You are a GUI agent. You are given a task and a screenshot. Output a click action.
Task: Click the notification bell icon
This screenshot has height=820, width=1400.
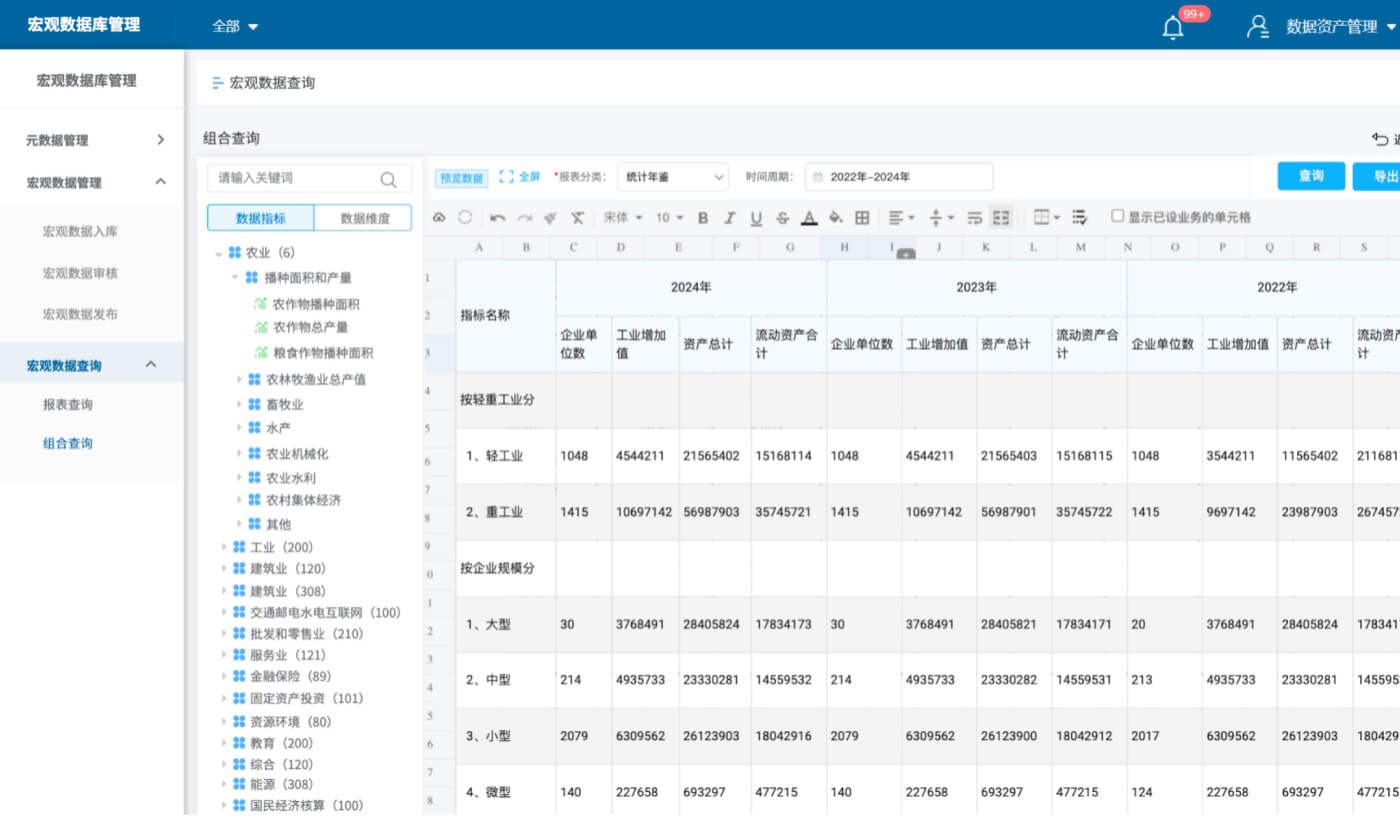1173,27
